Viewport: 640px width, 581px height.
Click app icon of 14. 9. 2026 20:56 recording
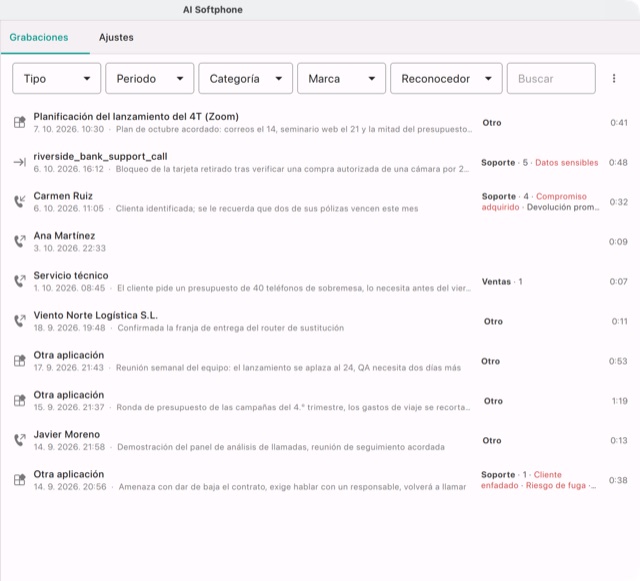point(20,480)
